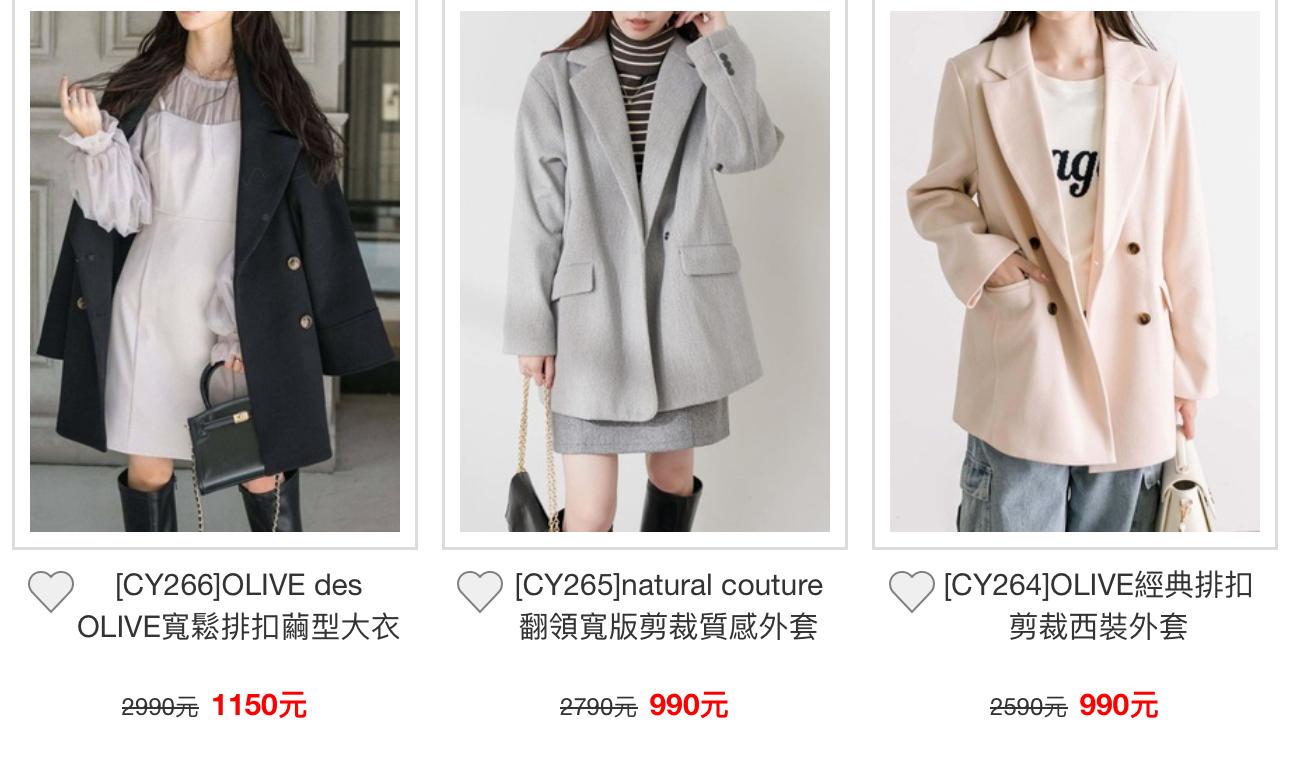
Task: Favorite the CY266 OLIVE des OLIVE coat
Action: click(51, 591)
